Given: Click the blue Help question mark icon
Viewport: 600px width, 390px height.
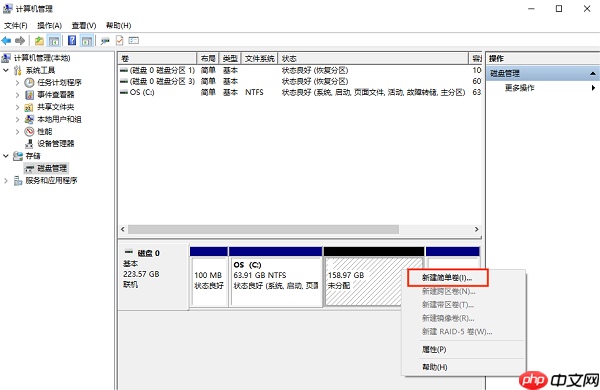Looking at the screenshot, I should click(72, 40).
